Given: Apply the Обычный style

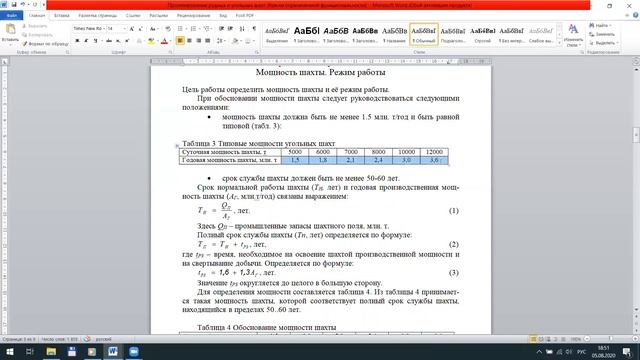Looking at the screenshot, I should (424, 34).
